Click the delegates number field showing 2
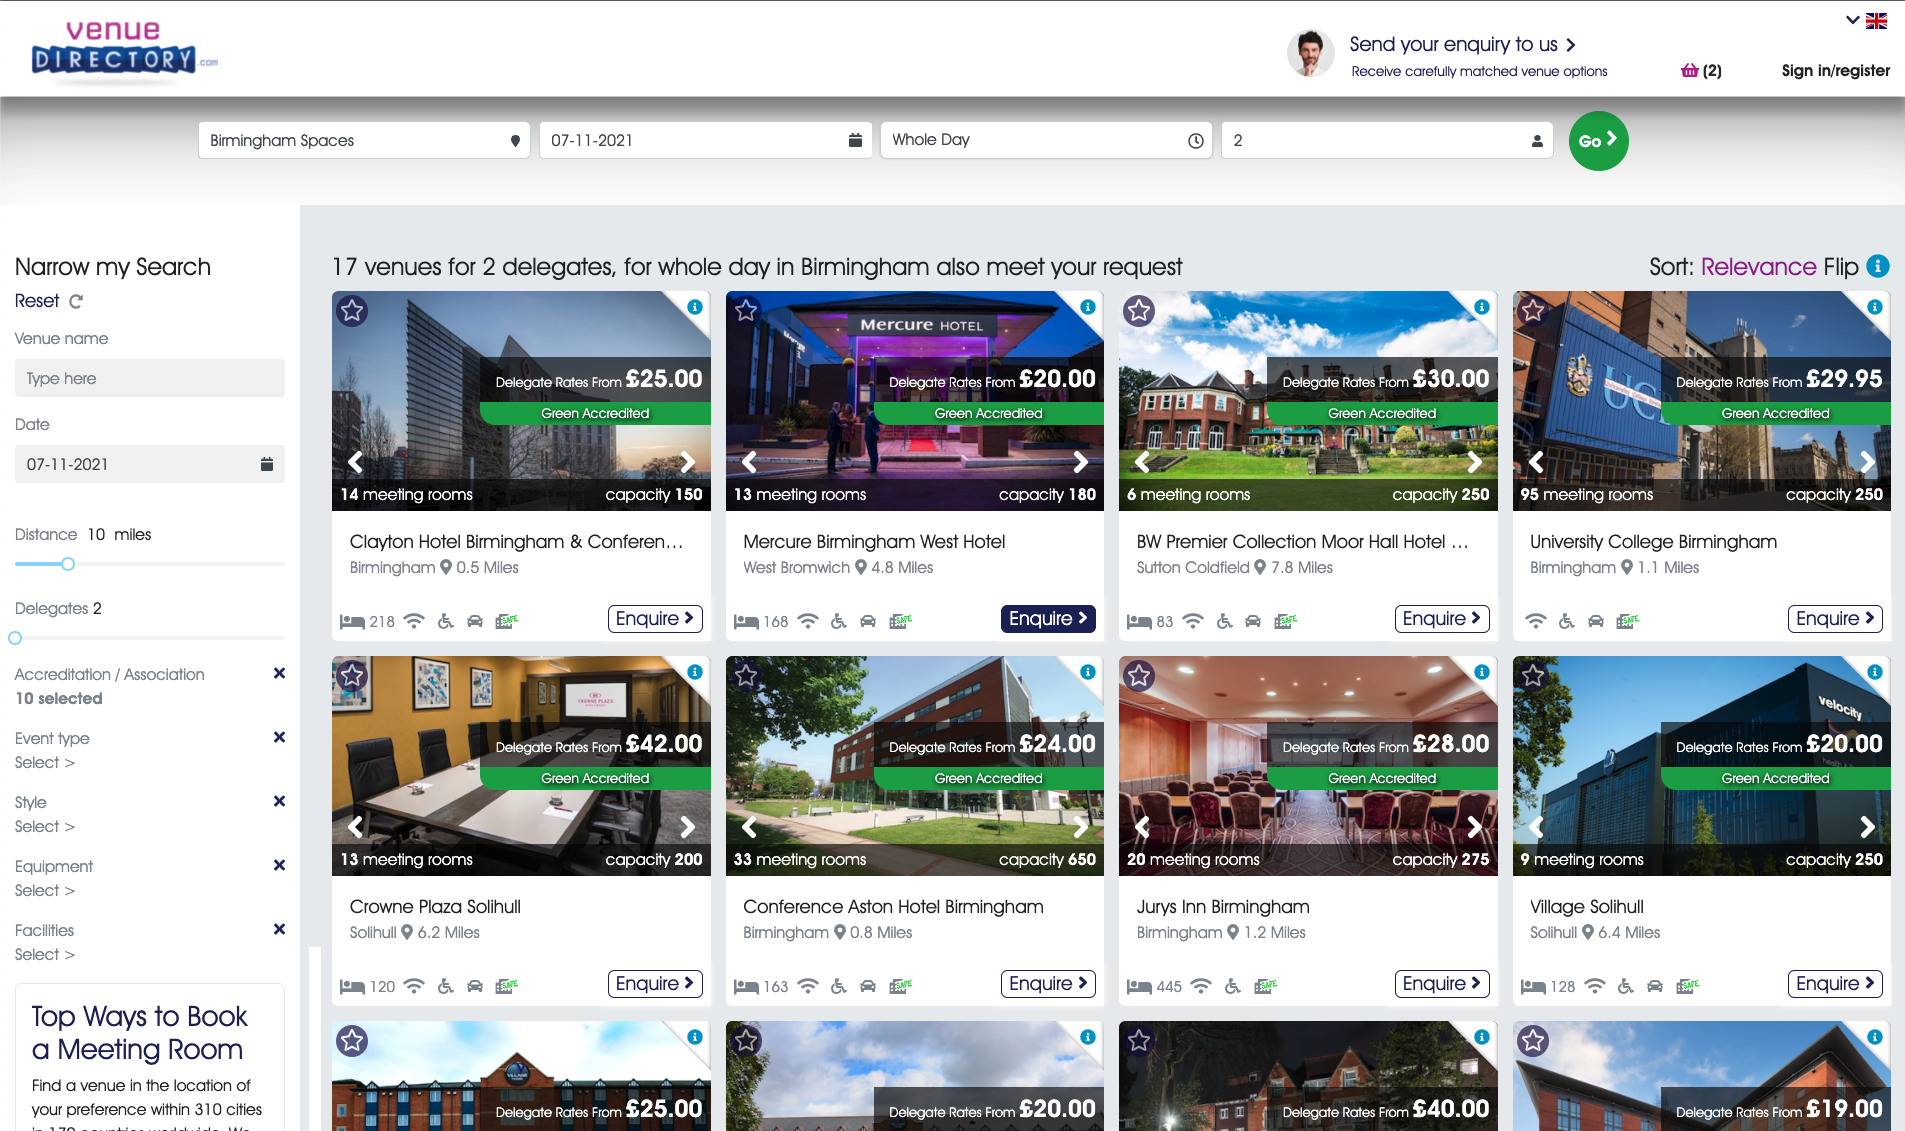1905x1131 pixels. point(1386,140)
